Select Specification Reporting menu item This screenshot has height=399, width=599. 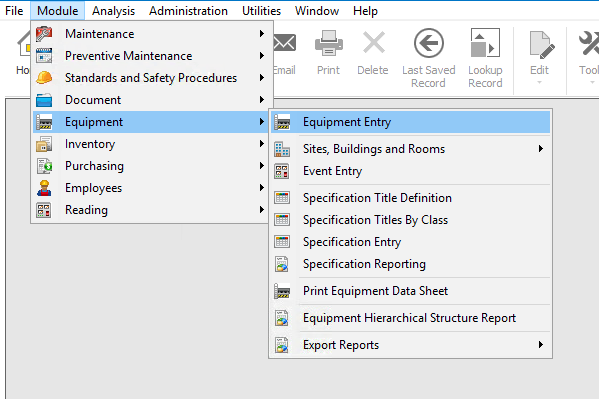[x=410, y=264]
